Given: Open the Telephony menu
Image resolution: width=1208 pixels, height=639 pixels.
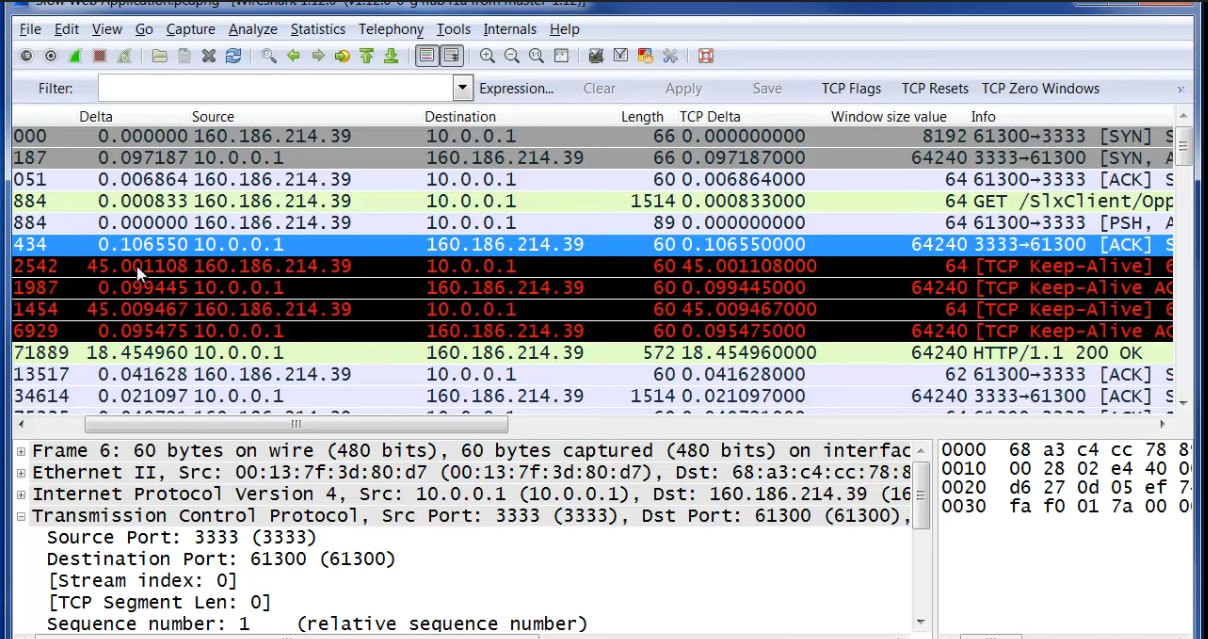Looking at the screenshot, I should point(391,29).
